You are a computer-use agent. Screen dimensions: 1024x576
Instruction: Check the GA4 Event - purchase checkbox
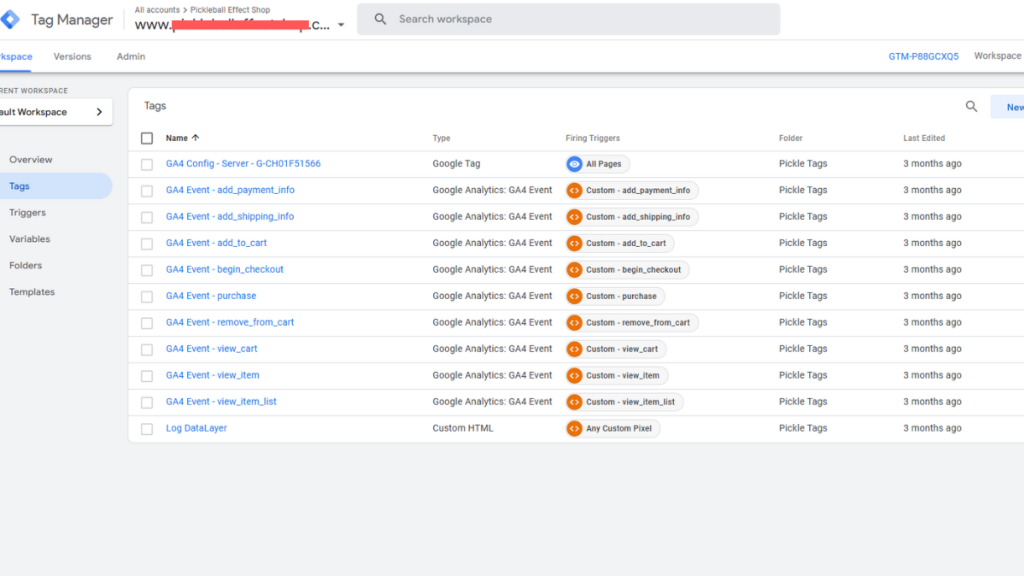[x=147, y=296]
